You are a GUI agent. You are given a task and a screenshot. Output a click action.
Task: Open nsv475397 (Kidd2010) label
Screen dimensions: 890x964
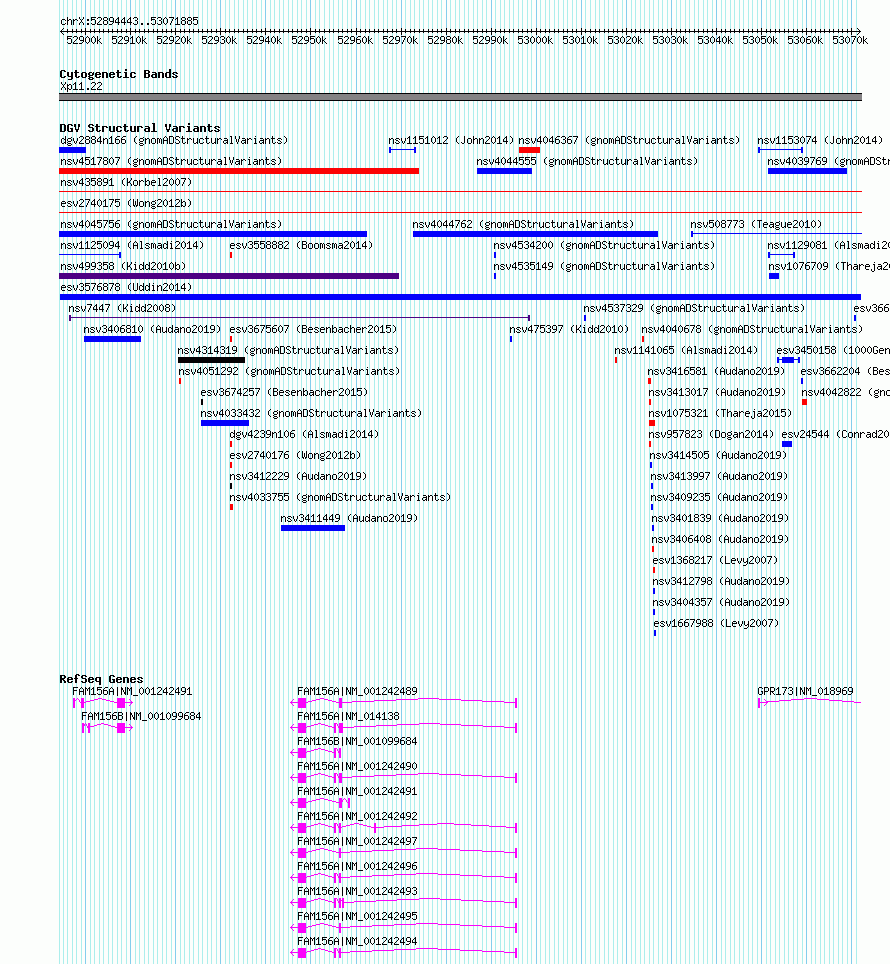click(569, 330)
